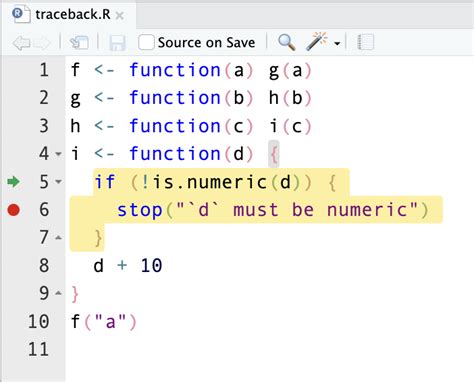Click the opening brace on line 4
474x382 pixels.
[x=274, y=154]
